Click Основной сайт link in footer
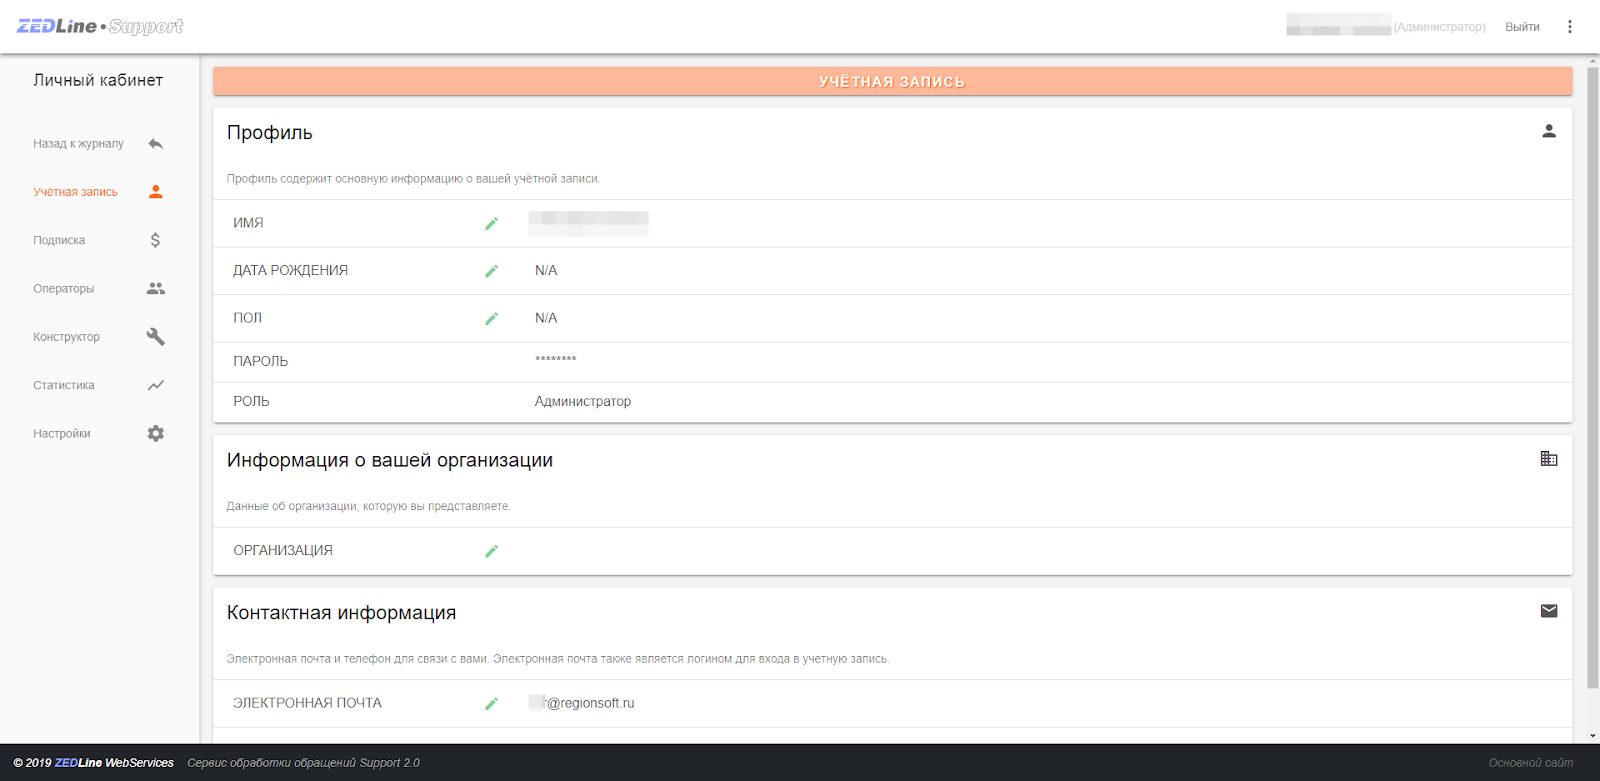The height and width of the screenshot is (781, 1600). click(1530, 763)
